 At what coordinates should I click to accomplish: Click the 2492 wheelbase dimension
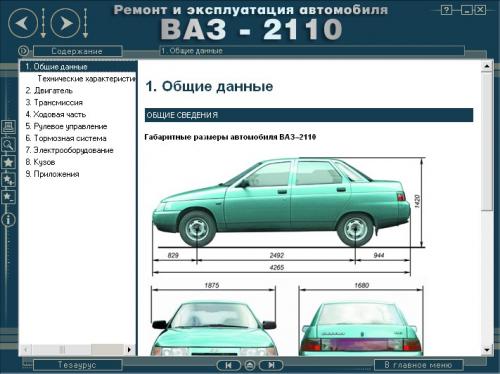pos(277,255)
